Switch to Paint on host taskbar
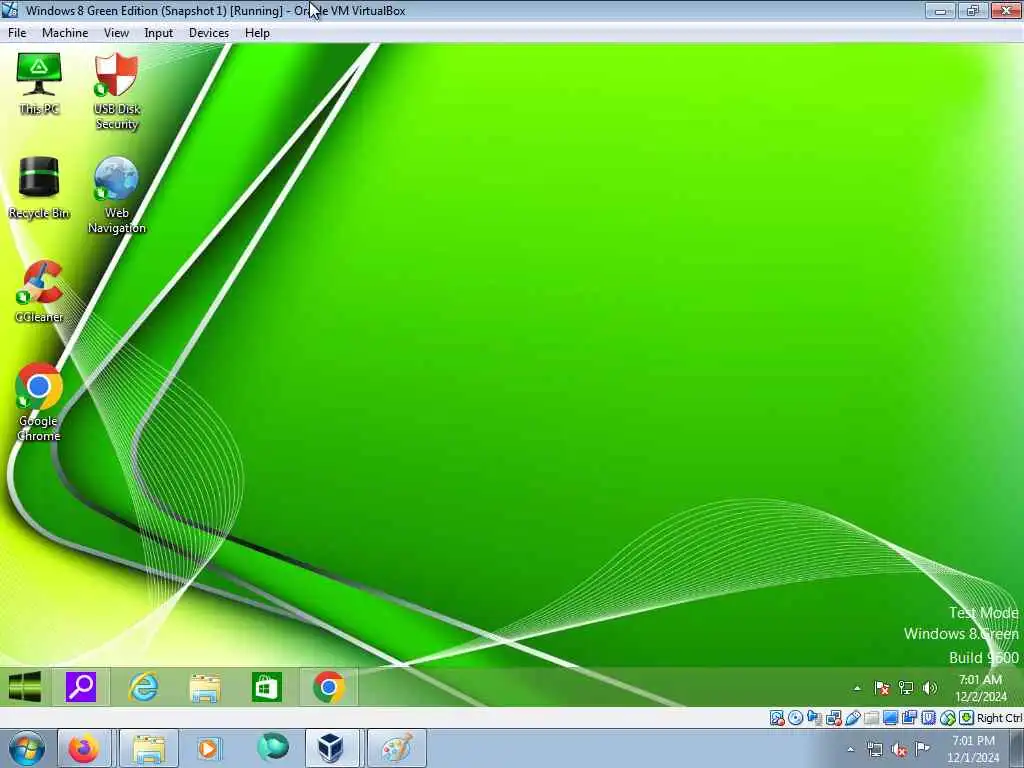This screenshot has height=768, width=1024. pos(396,748)
